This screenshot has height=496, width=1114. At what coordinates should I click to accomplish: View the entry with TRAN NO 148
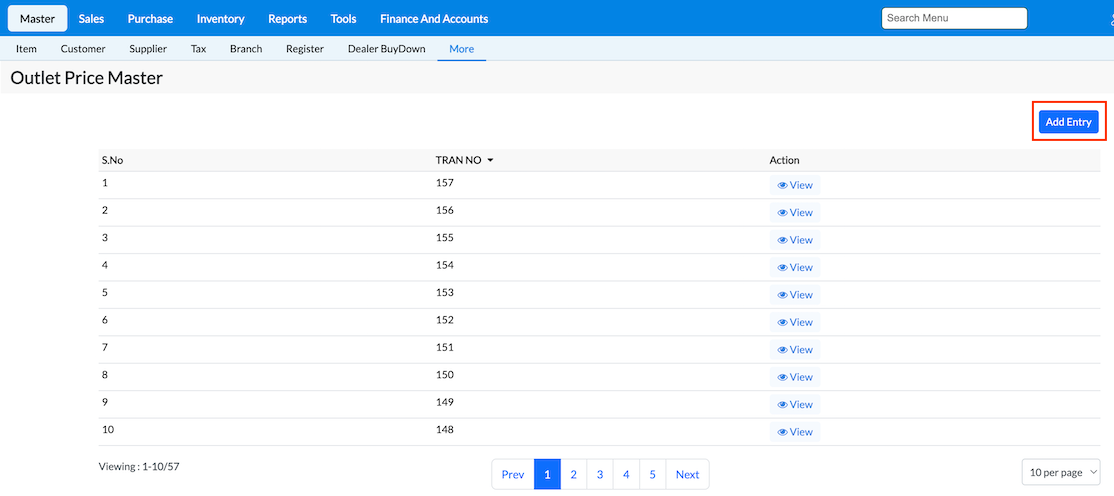click(x=795, y=432)
